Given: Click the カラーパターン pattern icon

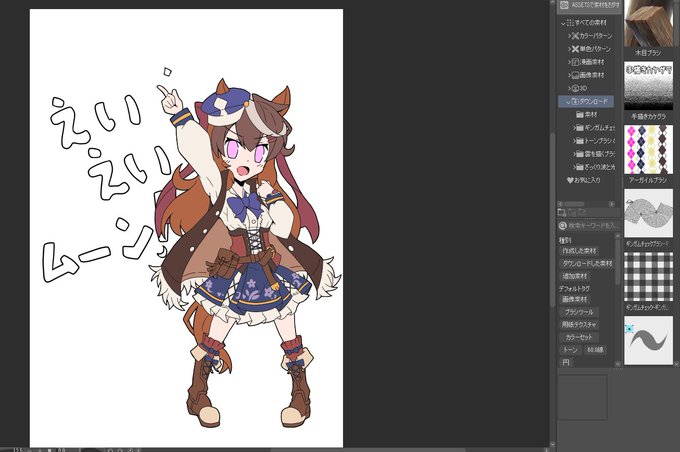Looking at the screenshot, I should coord(575,36).
